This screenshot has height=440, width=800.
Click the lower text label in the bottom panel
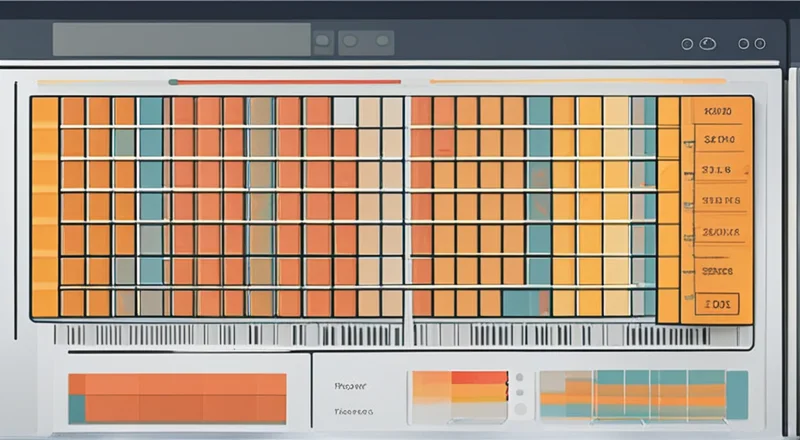pos(353,411)
